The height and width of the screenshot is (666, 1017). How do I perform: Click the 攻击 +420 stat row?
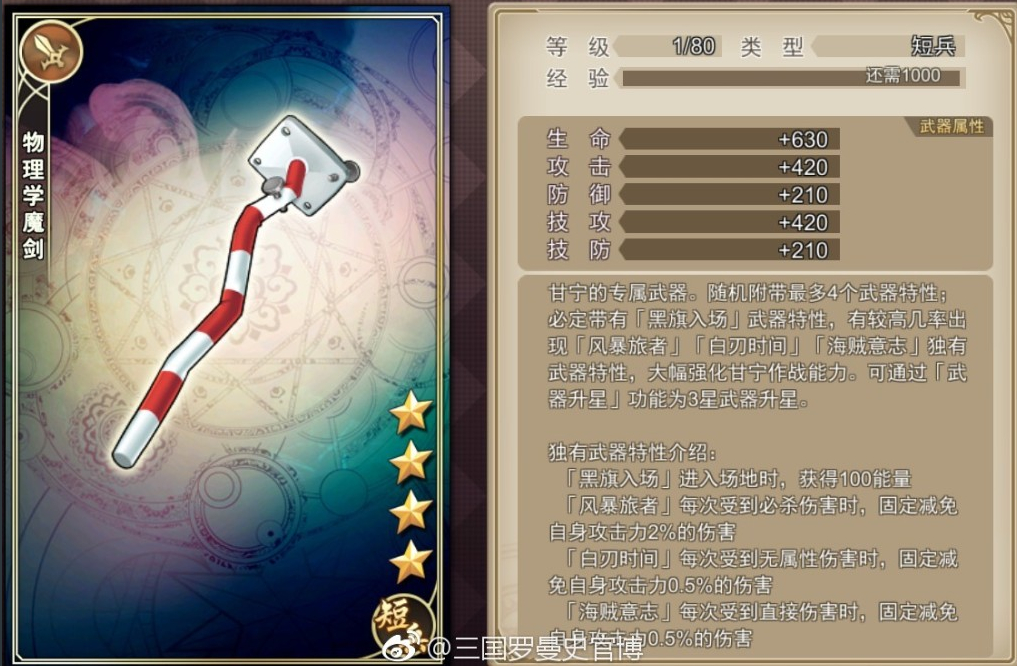click(693, 167)
